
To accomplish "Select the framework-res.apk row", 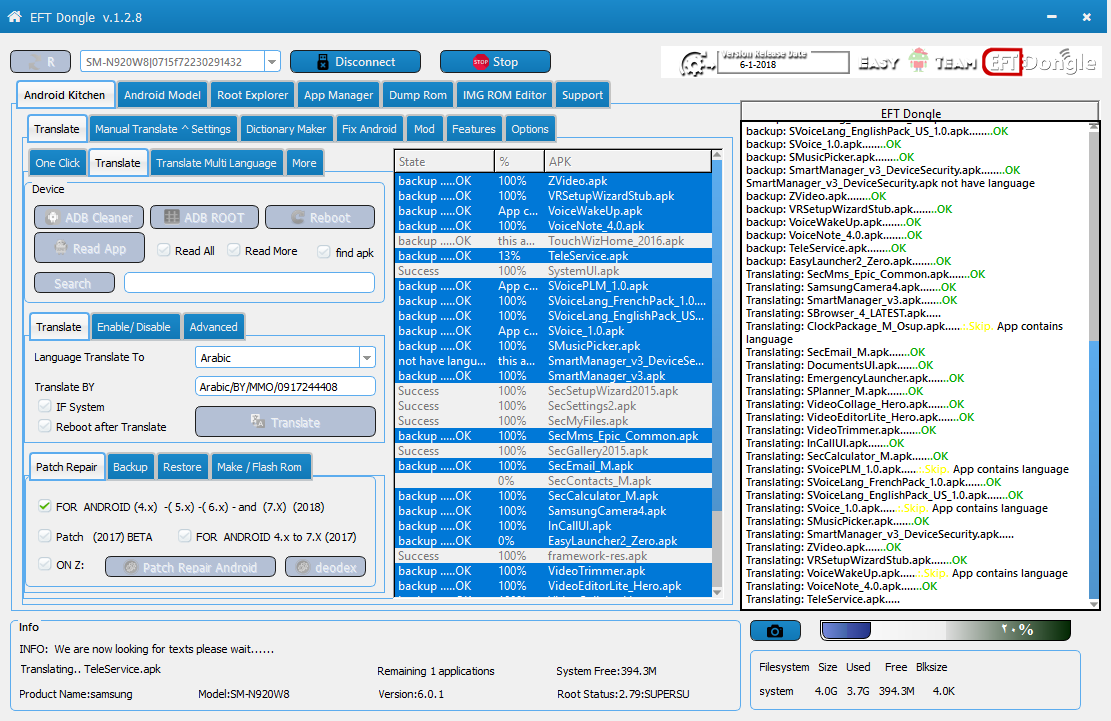I will pyautogui.click(x=553, y=556).
